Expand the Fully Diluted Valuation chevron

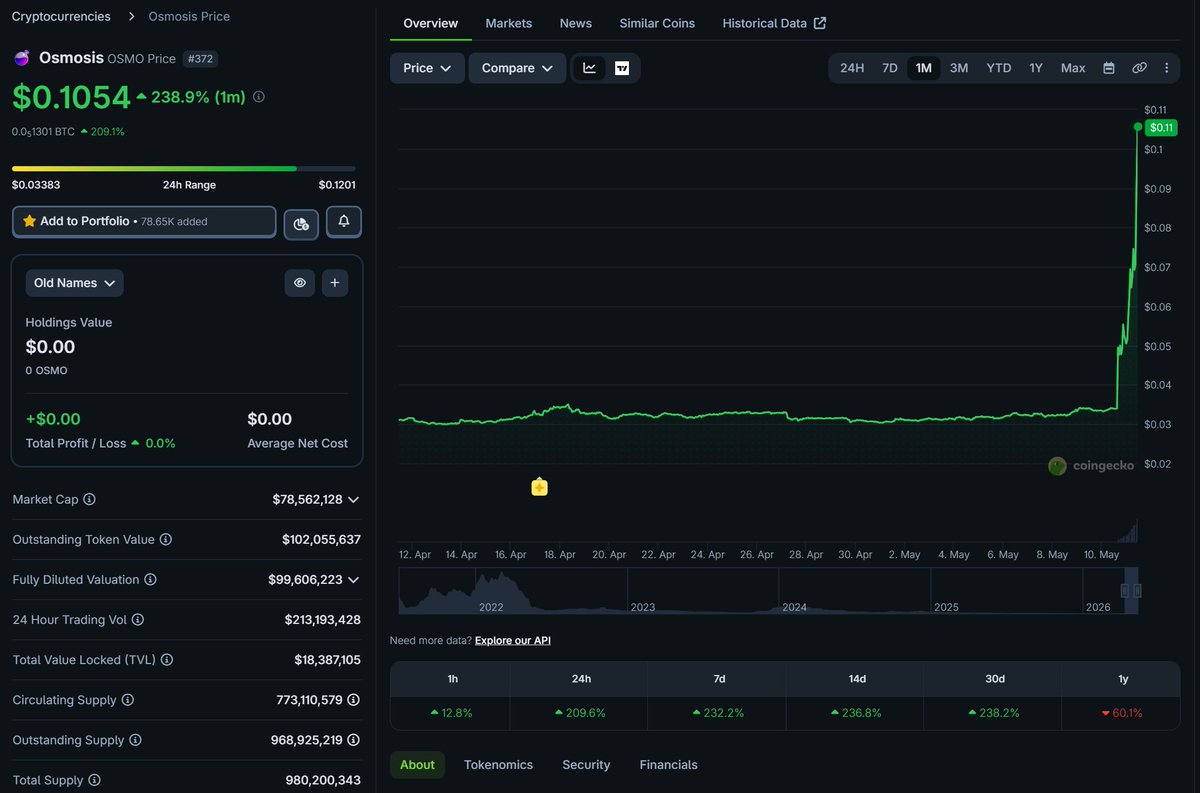click(353, 579)
